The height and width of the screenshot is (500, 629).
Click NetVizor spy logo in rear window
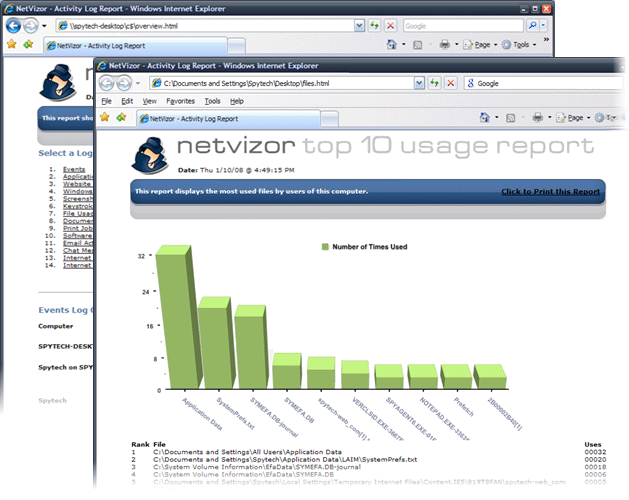pos(58,83)
